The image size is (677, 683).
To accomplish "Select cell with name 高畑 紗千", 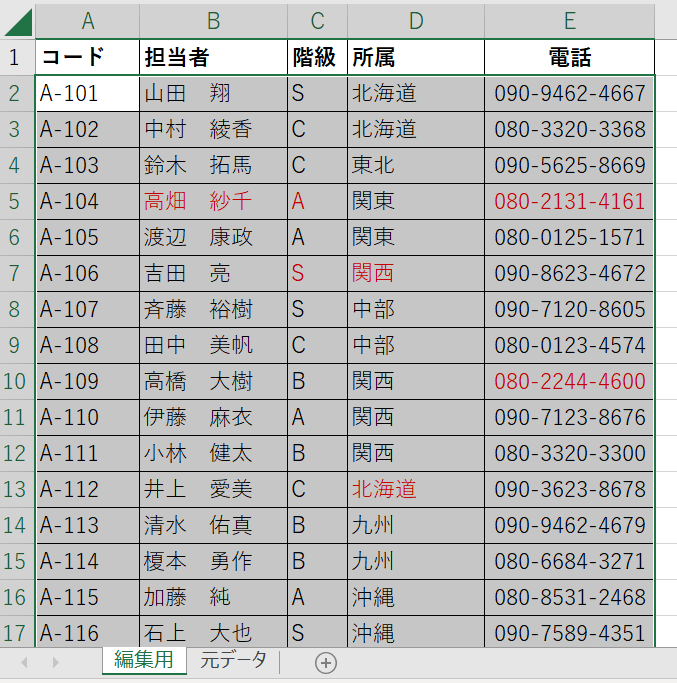I will coord(213,202).
